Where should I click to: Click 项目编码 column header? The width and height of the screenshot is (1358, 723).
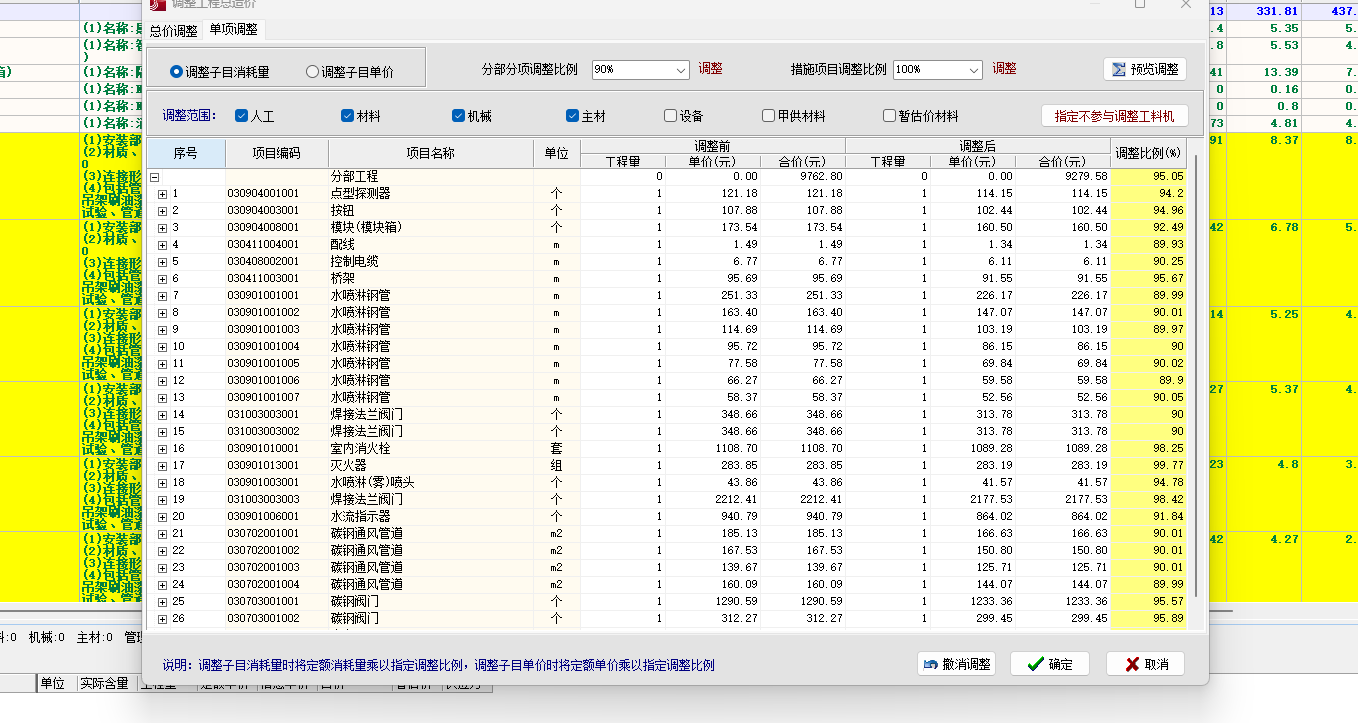(x=276, y=154)
